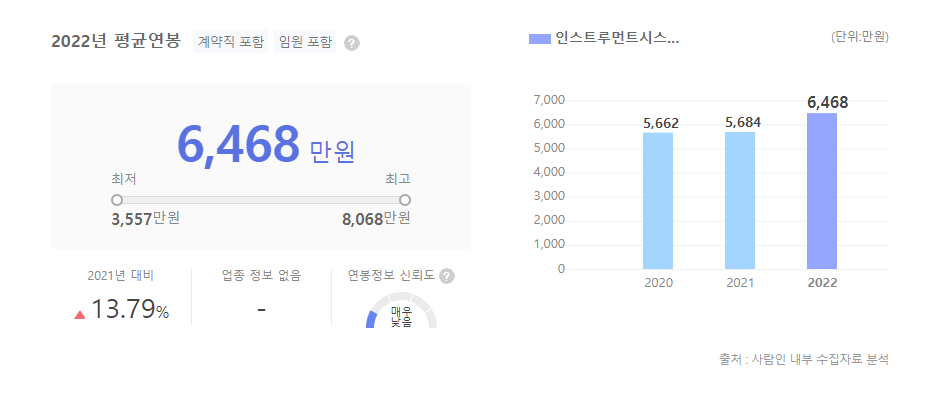The height and width of the screenshot is (411, 948).
Task: Select the 5,684 bar value label
Action: point(743,122)
